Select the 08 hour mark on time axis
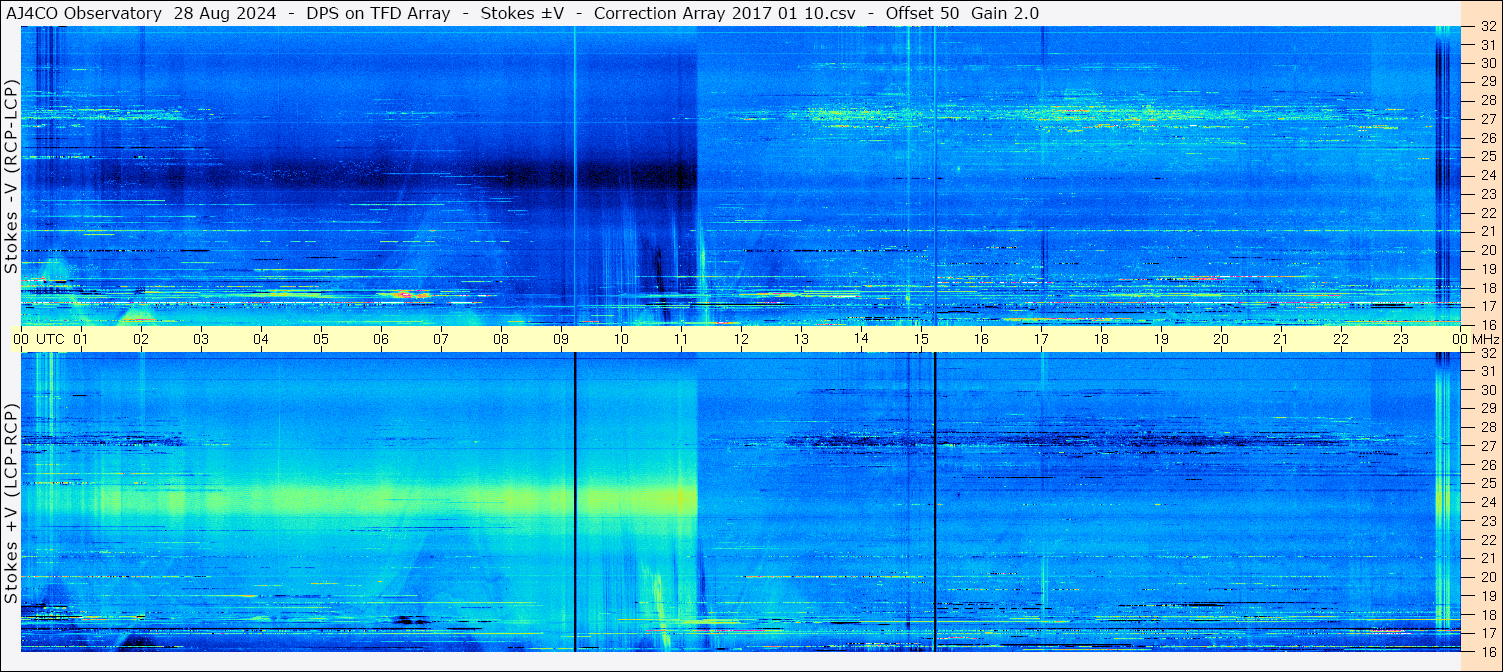 501,339
